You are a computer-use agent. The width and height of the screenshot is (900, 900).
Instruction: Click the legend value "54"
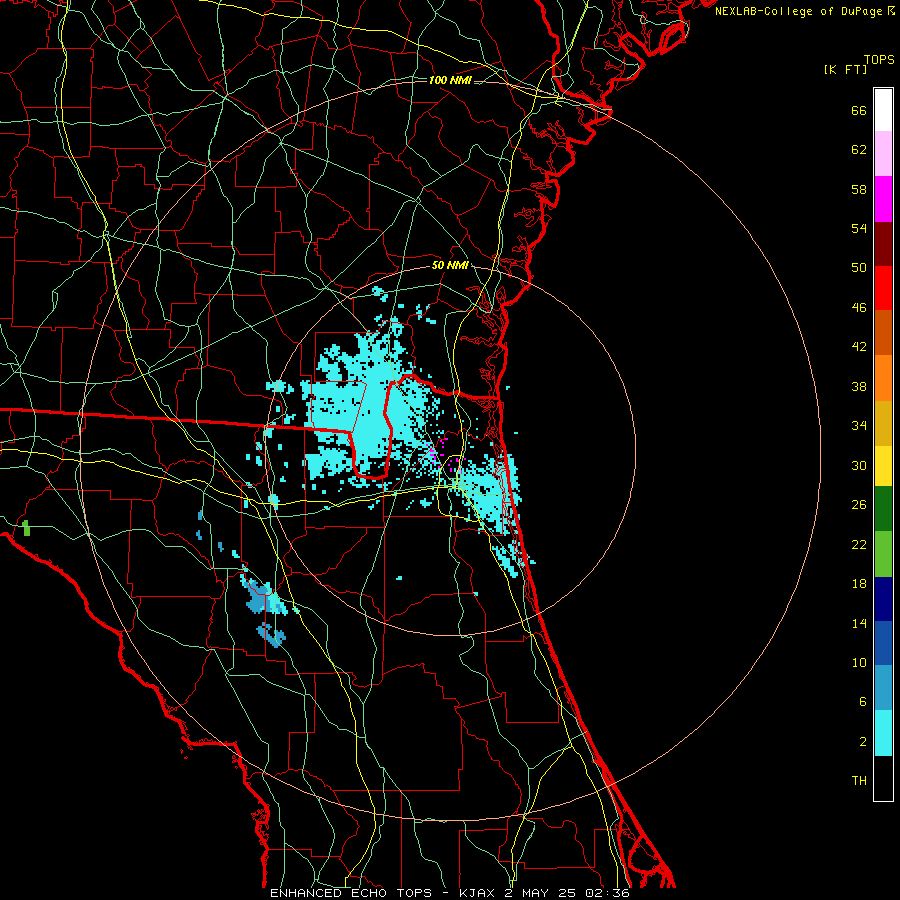pos(859,228)
